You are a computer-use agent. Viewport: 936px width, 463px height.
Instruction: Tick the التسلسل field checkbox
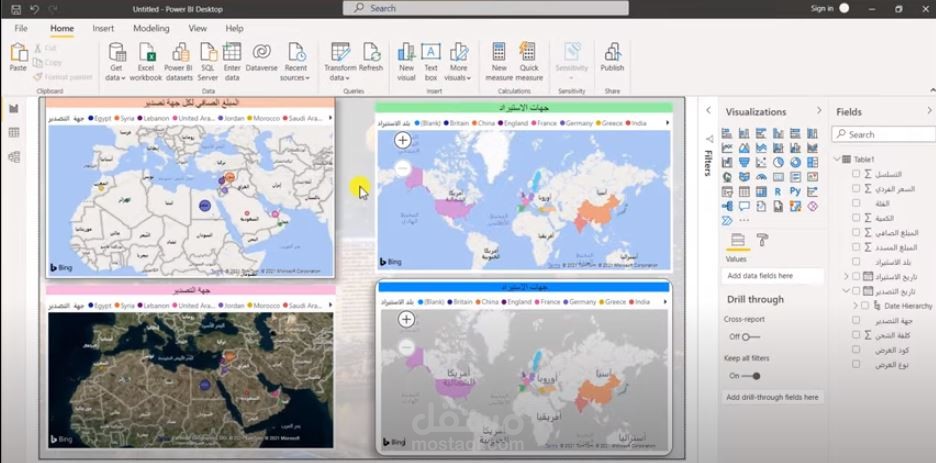[856, 174]
